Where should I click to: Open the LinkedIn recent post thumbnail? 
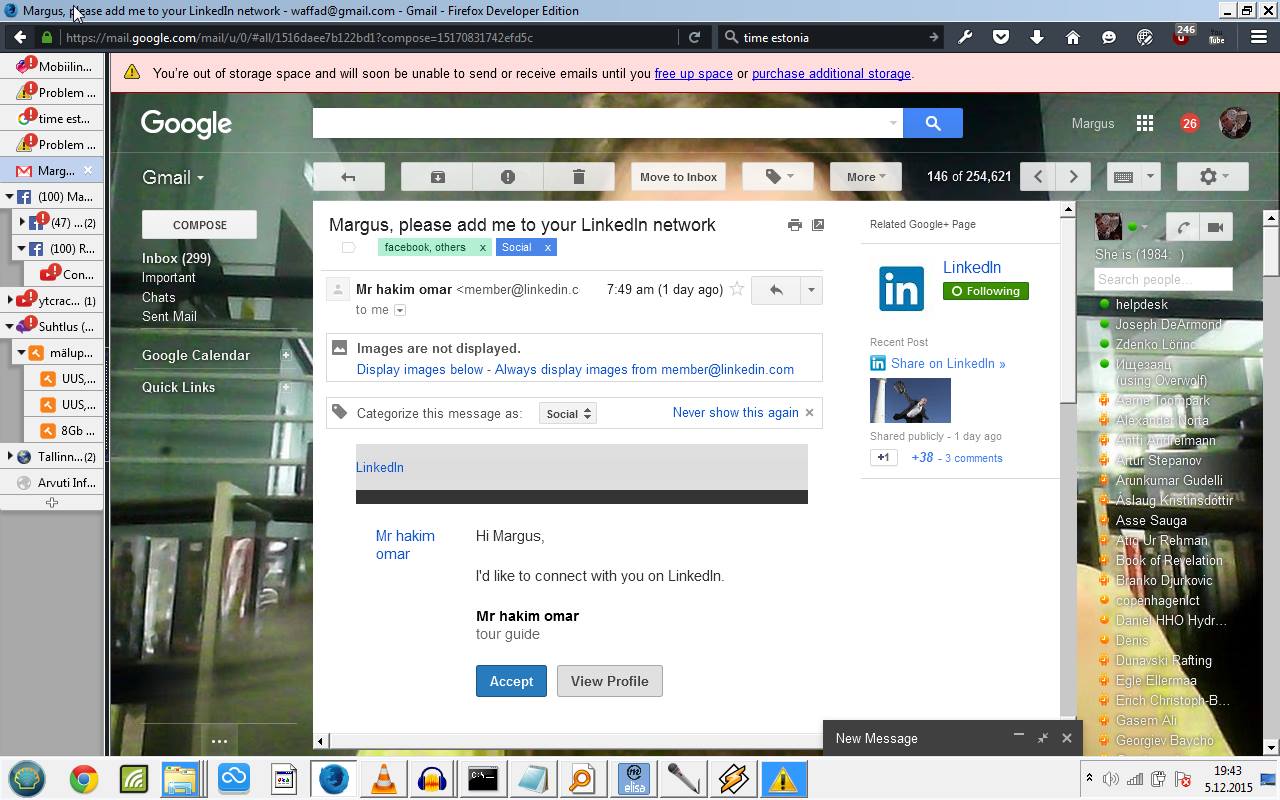click(x=910, y=401)
